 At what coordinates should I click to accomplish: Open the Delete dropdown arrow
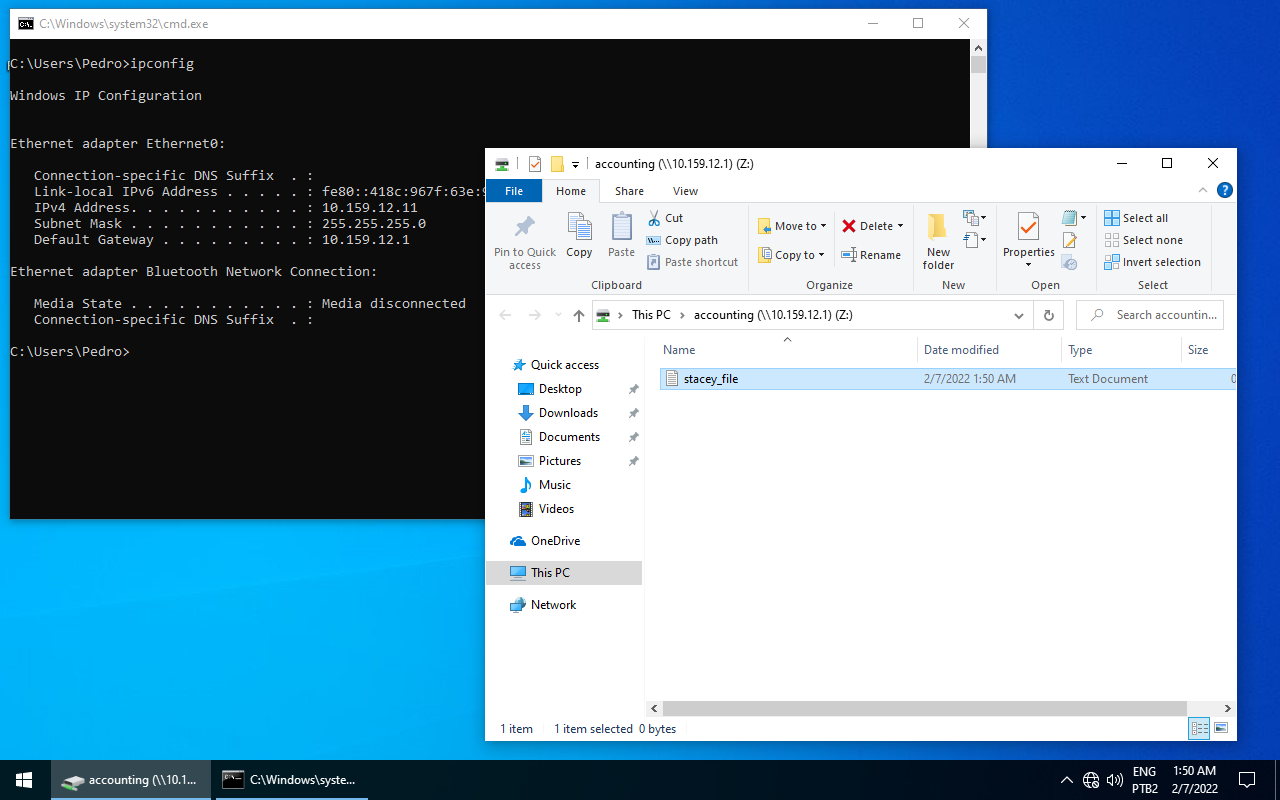coord(900,226)
